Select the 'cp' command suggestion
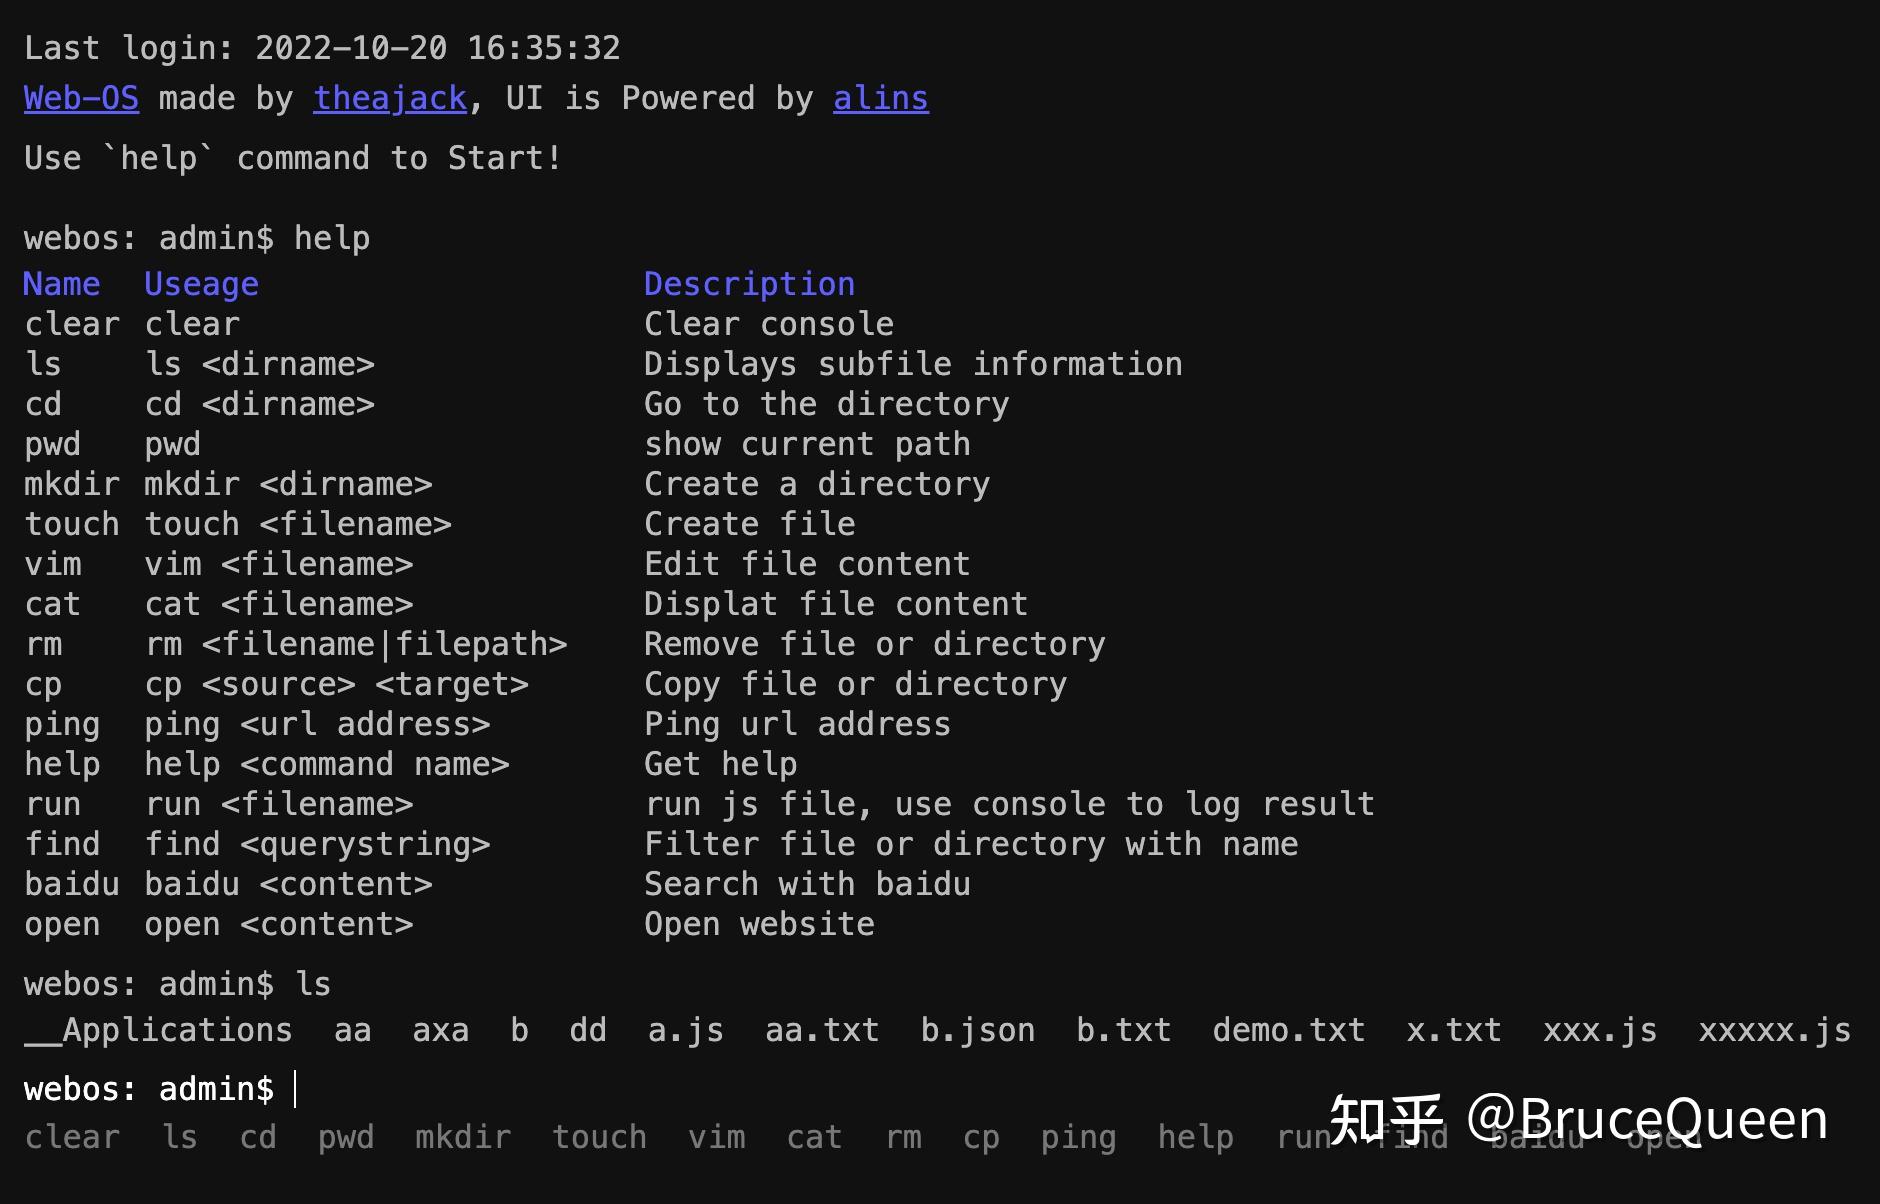The image size is (1880, 1204). point(981,1137)
